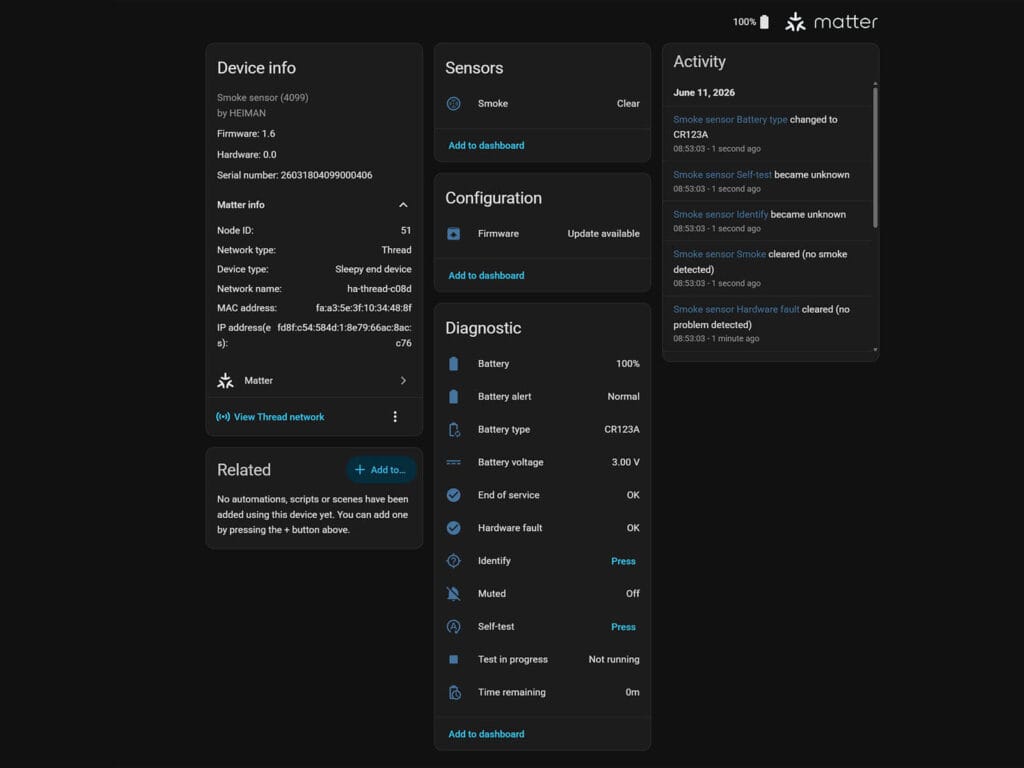
Task: Click the serial number 26031804099000406
Action: pyautogui.click(x=327, y=175)
